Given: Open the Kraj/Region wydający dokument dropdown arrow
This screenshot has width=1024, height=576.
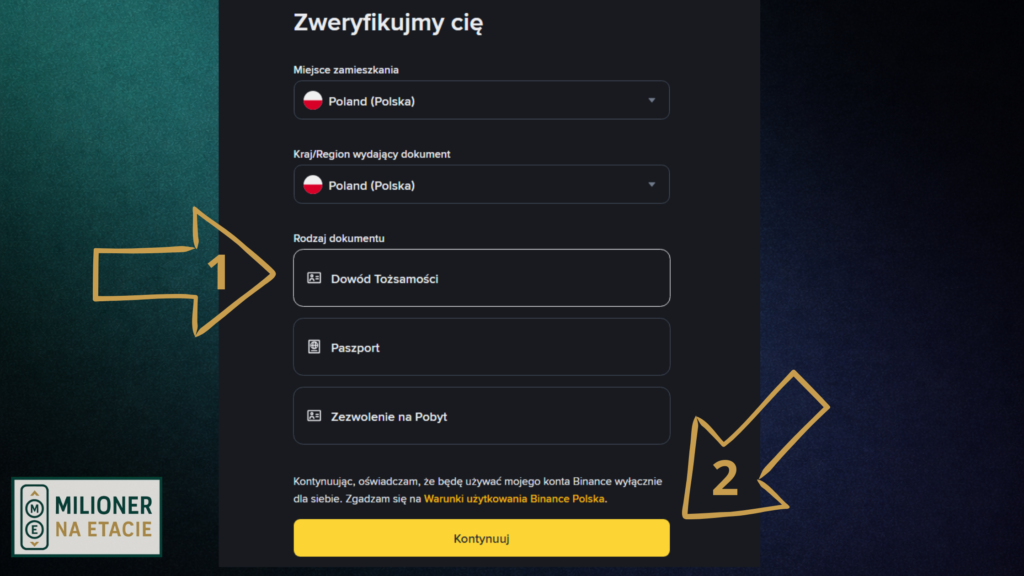Looking at the screenshot, I should click(652, 185).
